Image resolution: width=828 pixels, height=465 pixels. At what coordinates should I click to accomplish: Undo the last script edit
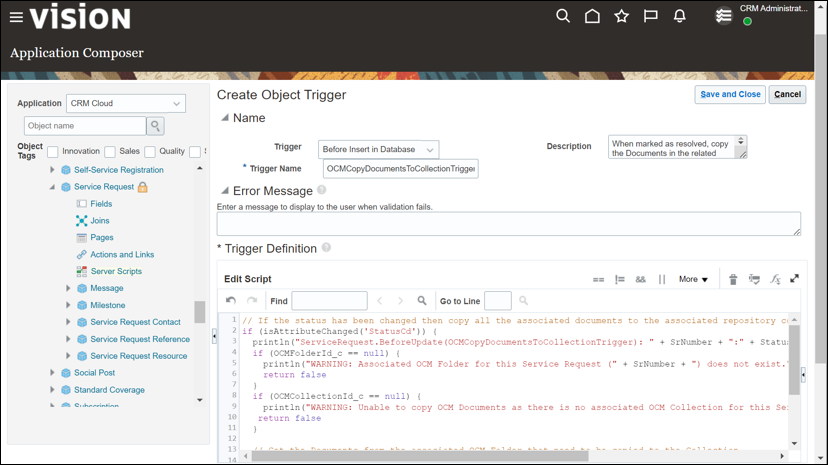(231, 300)
